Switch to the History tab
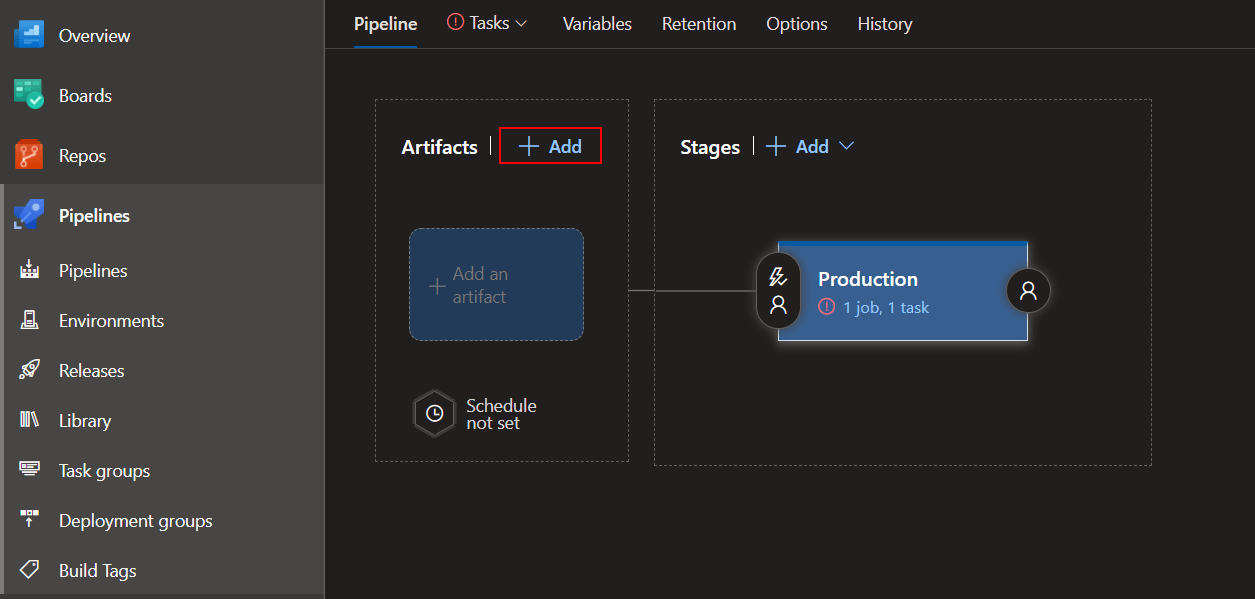 tap(884, 23)
